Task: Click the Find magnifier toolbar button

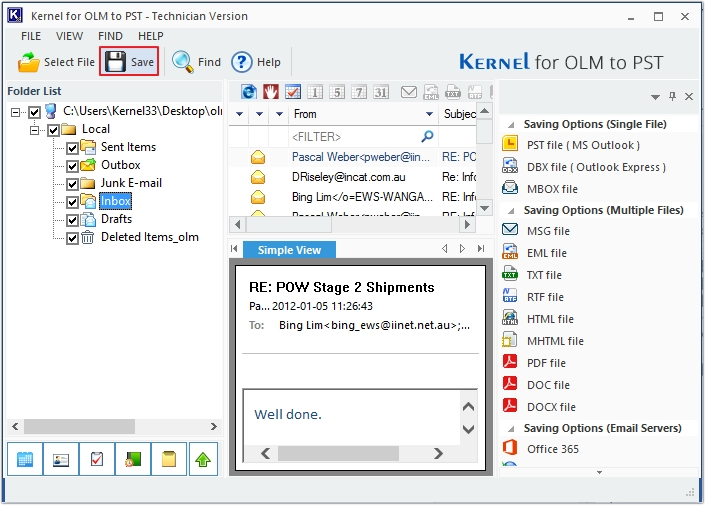Action: [197, 62]
